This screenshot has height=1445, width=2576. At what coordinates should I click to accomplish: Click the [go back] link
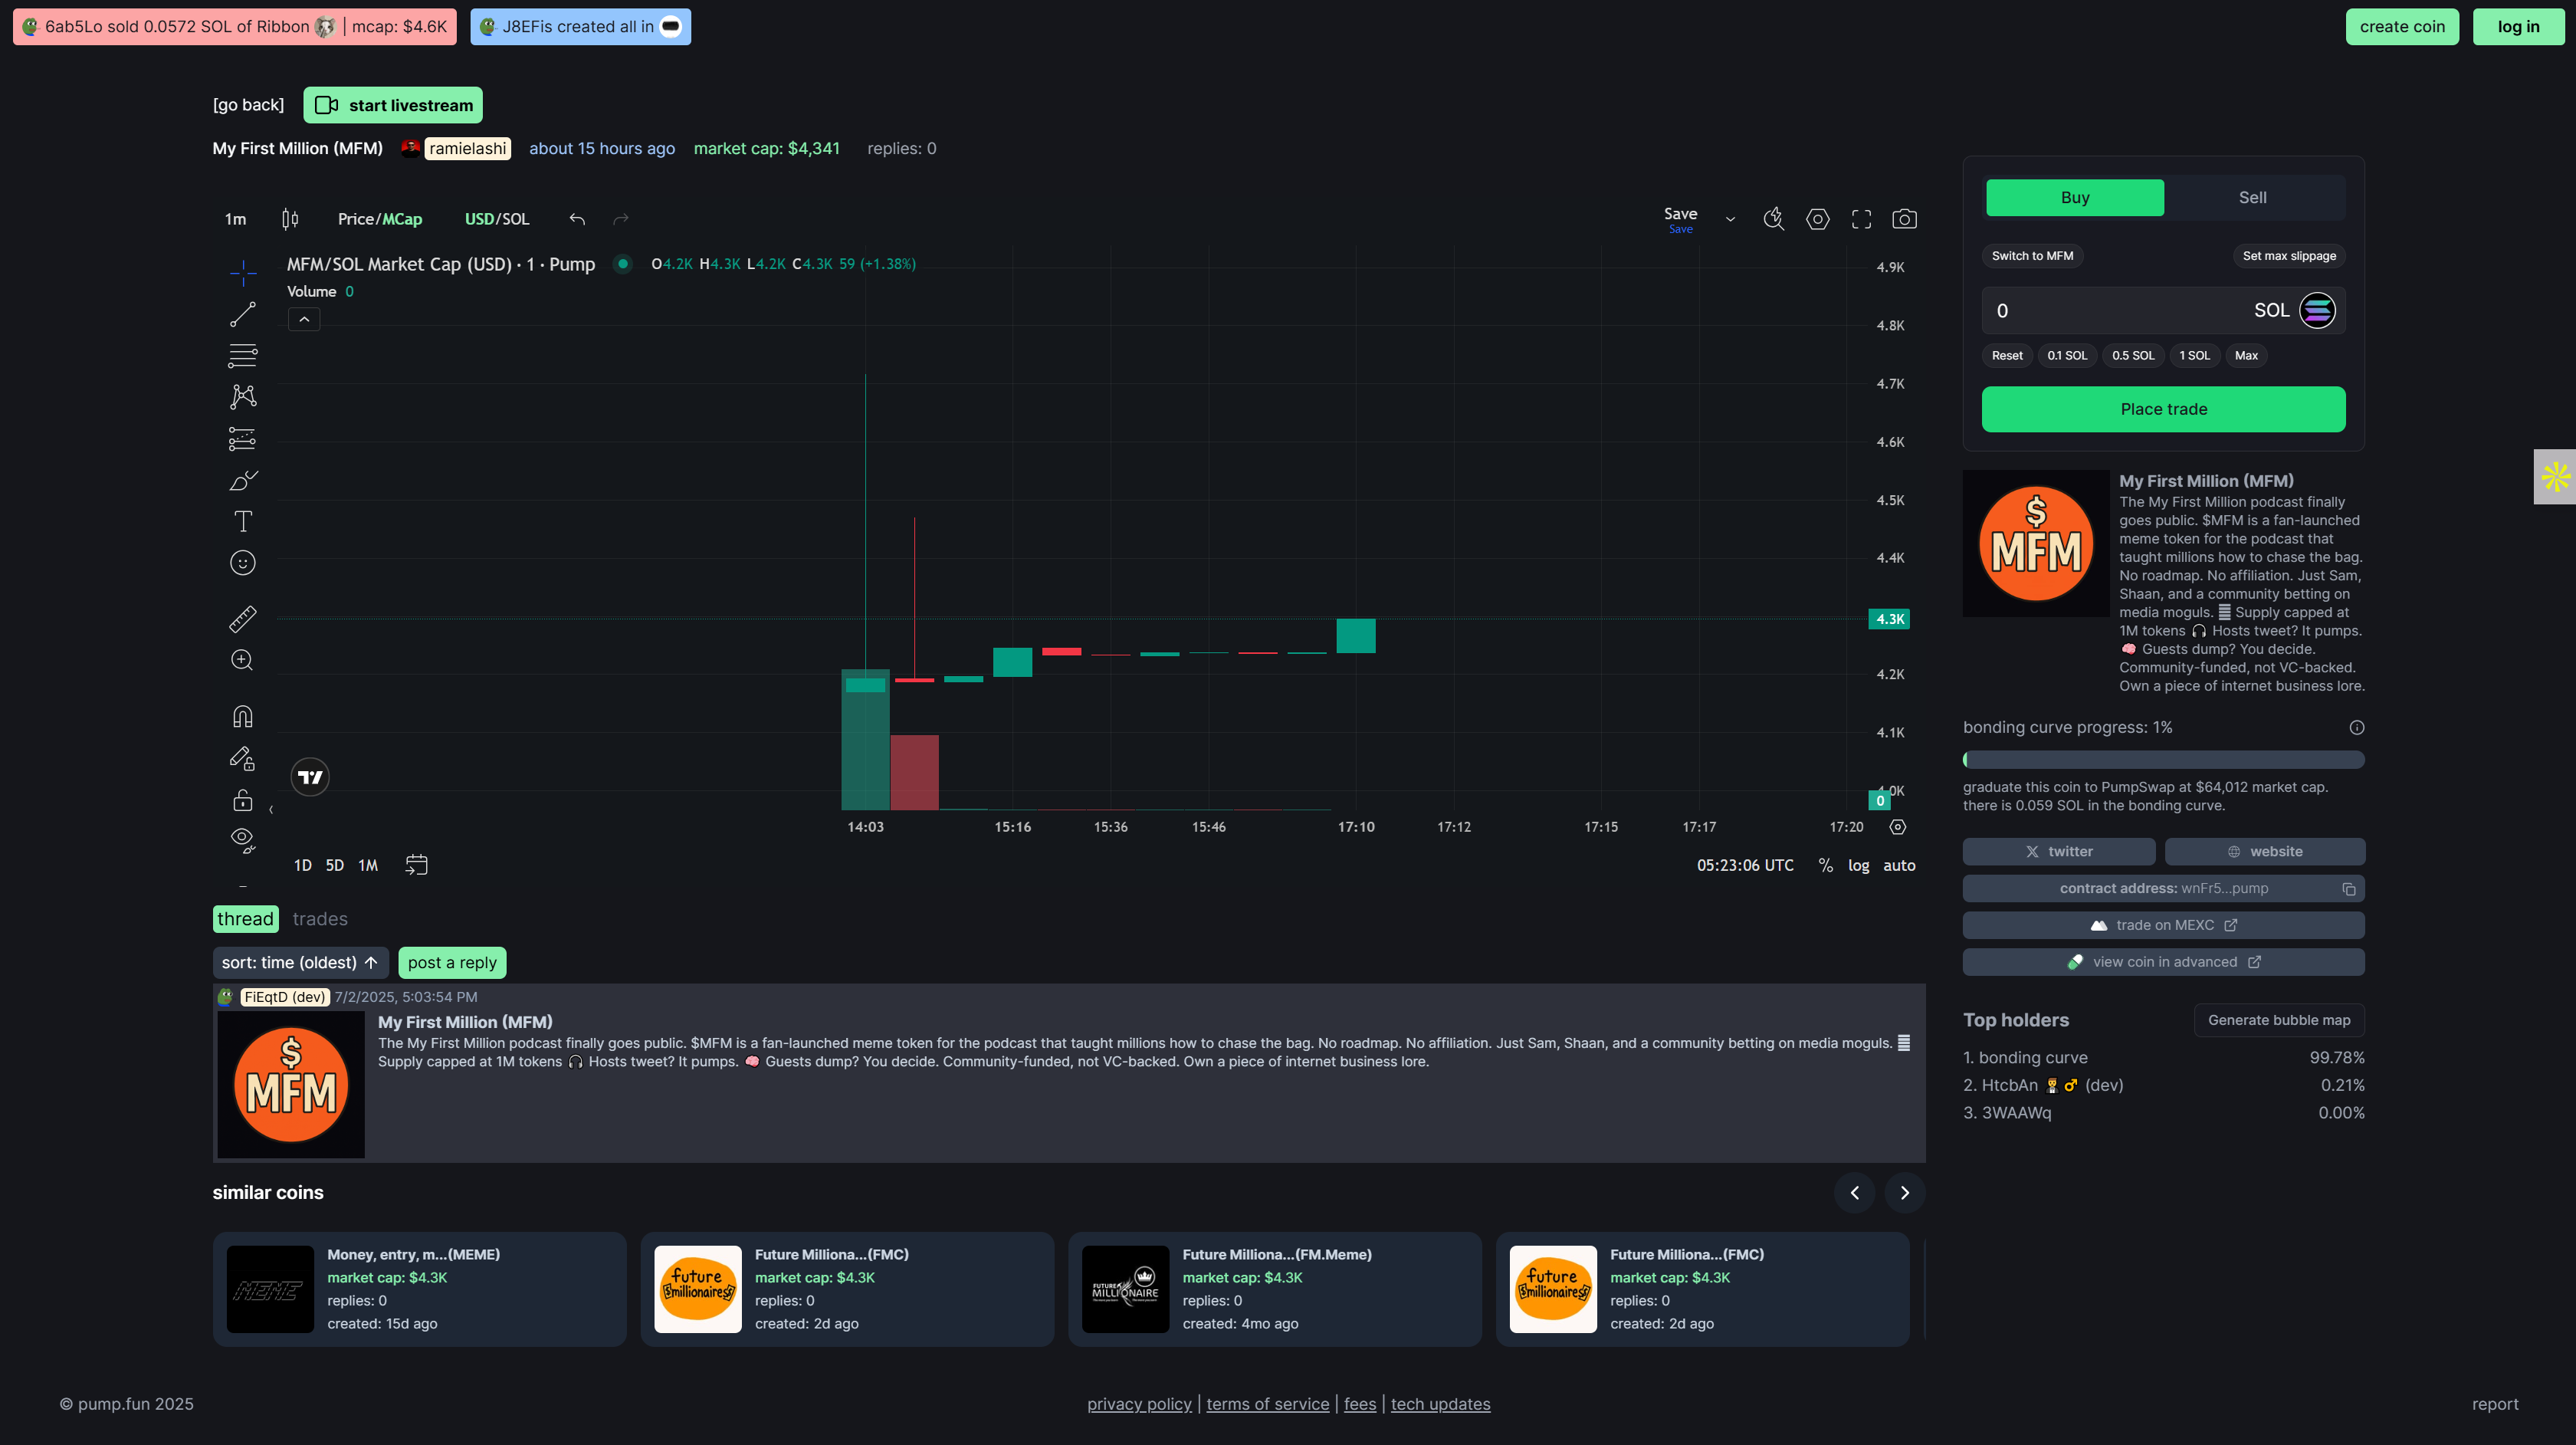click(x=248, y=105)
